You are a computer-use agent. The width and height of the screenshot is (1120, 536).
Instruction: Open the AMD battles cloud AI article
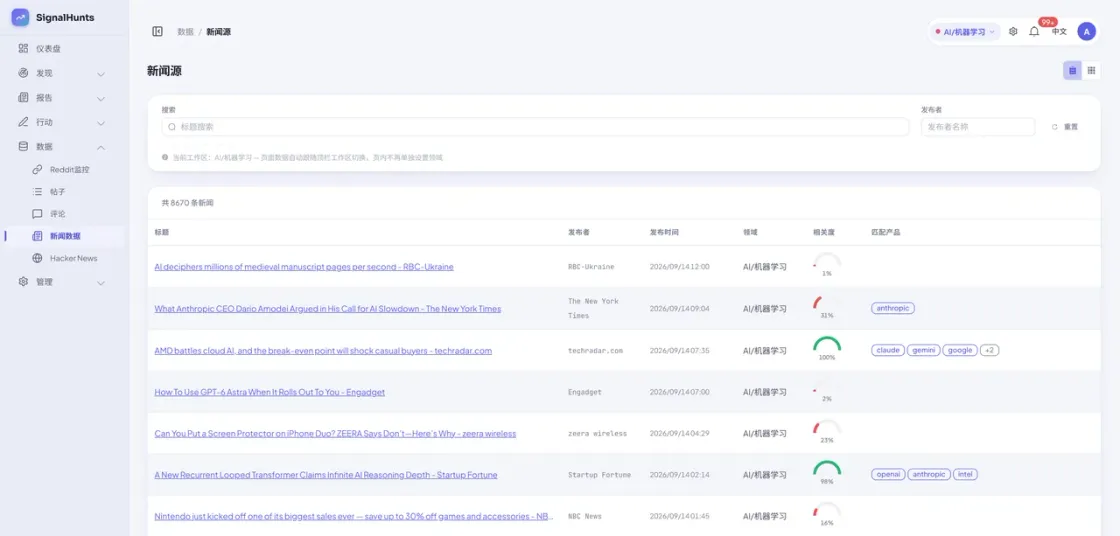[323, 350]
